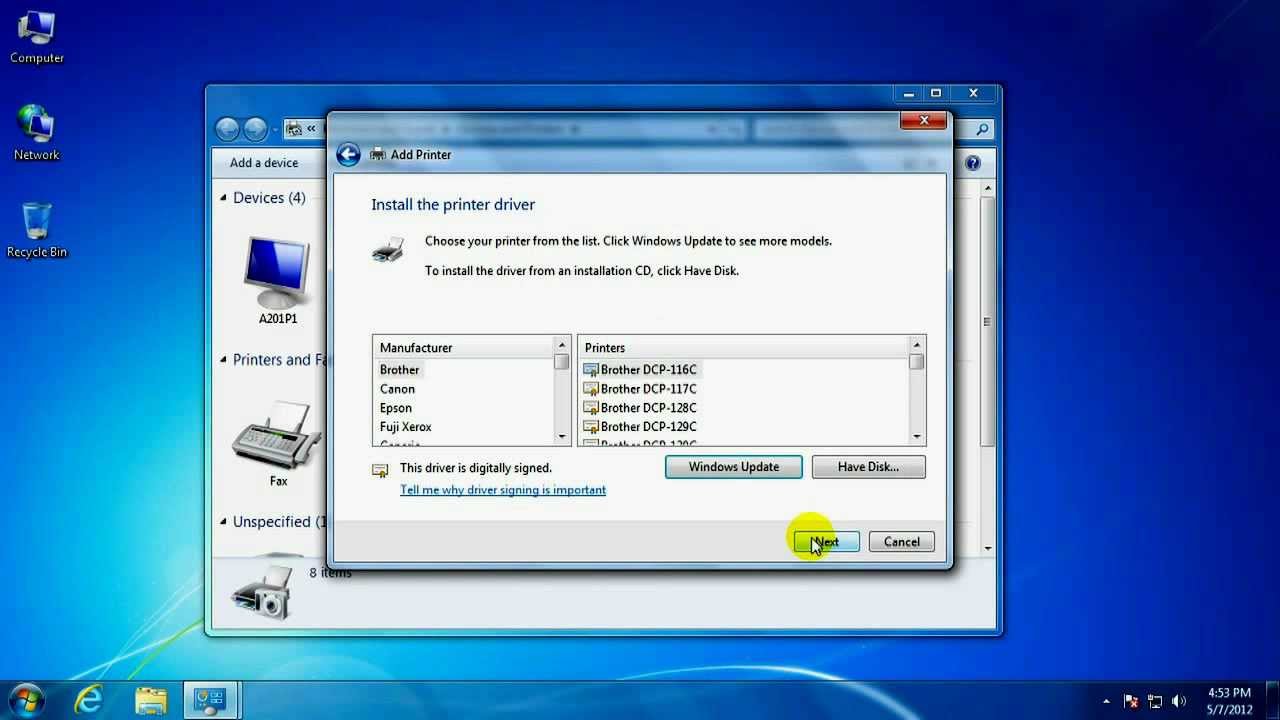Image resolution: width=1280 pixels, height=720 pixels.
Task: Open the Windows Start button
Action: coord(27,699)
